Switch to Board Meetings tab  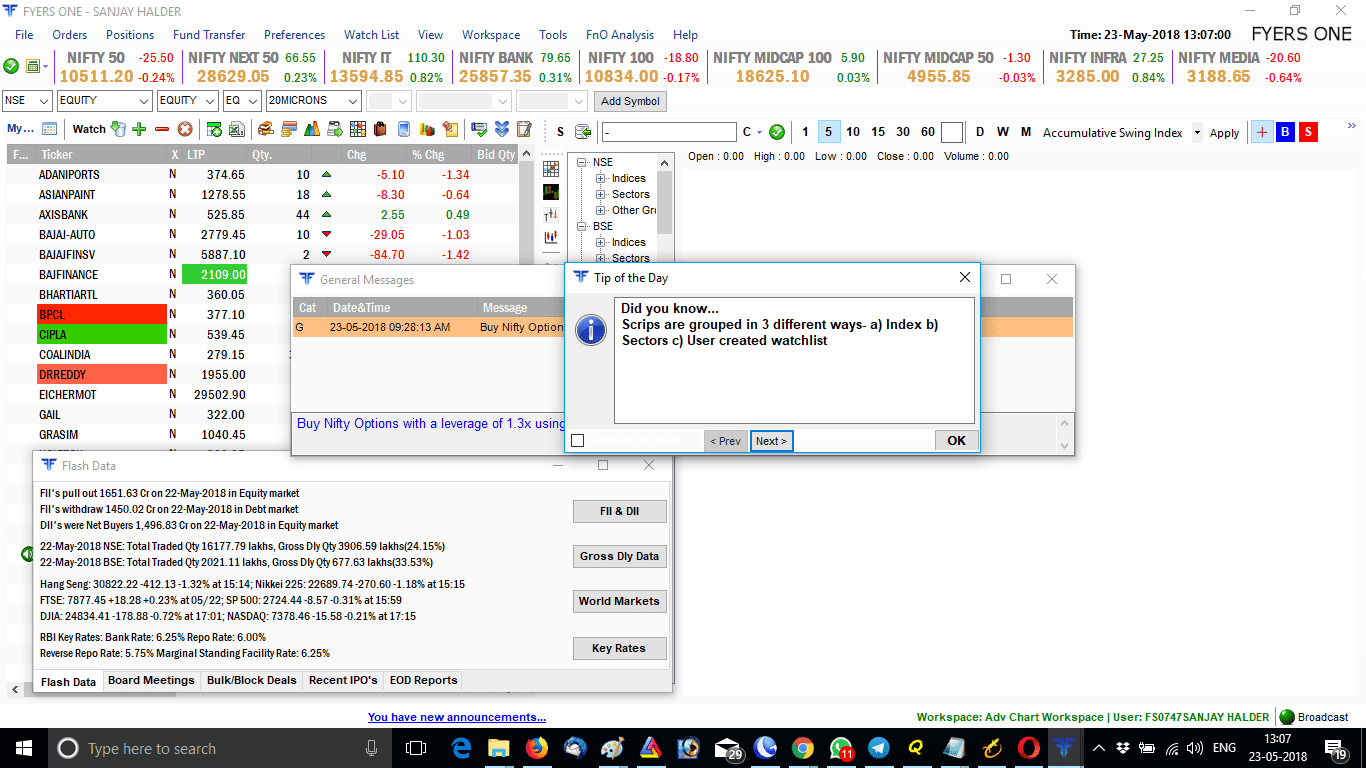click(151, 680)
